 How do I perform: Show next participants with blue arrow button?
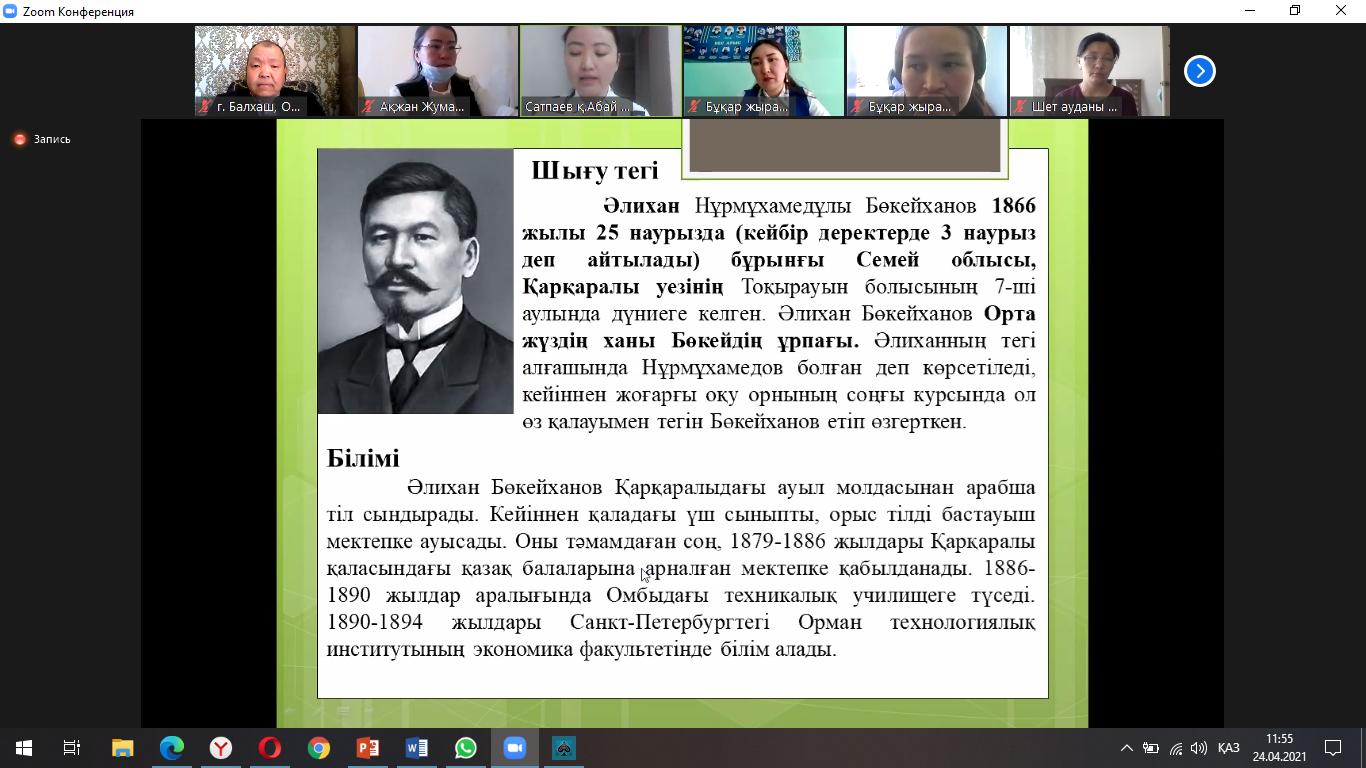pyautogui.click(x=1199, y=71)
